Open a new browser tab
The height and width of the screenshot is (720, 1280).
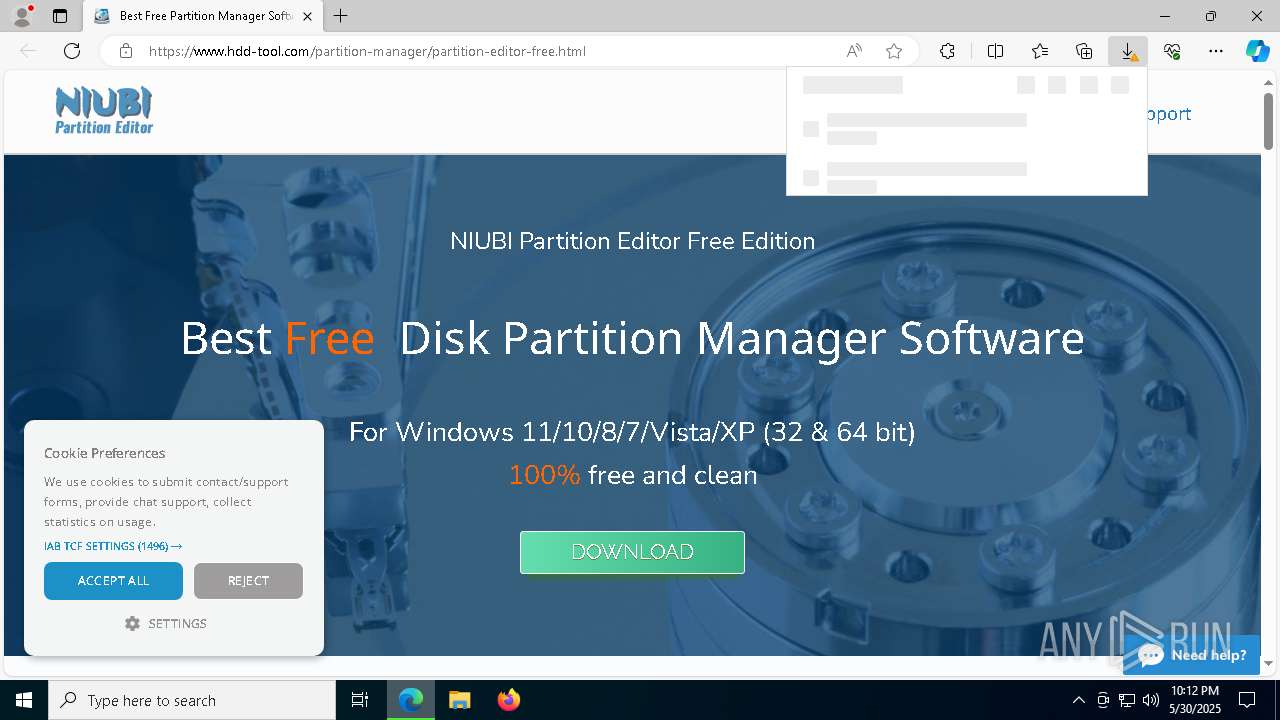coord(341,16)
